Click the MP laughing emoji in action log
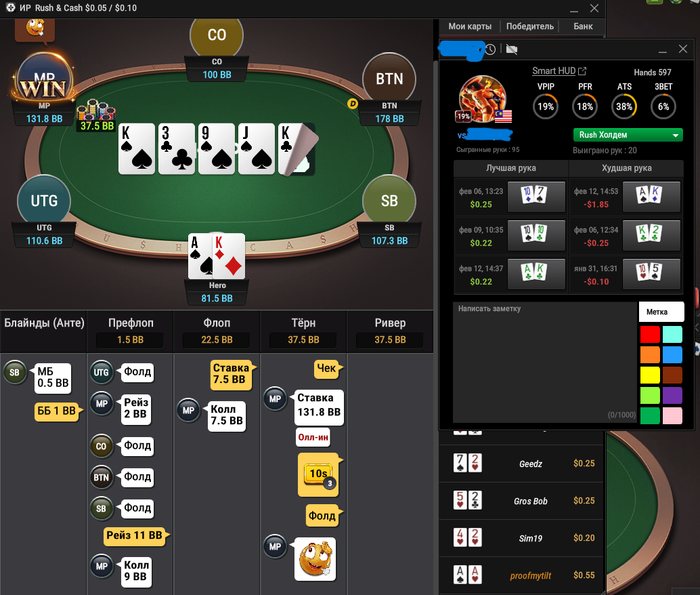The width and height of the screenshot is (700, 595). tap(315, 559)
